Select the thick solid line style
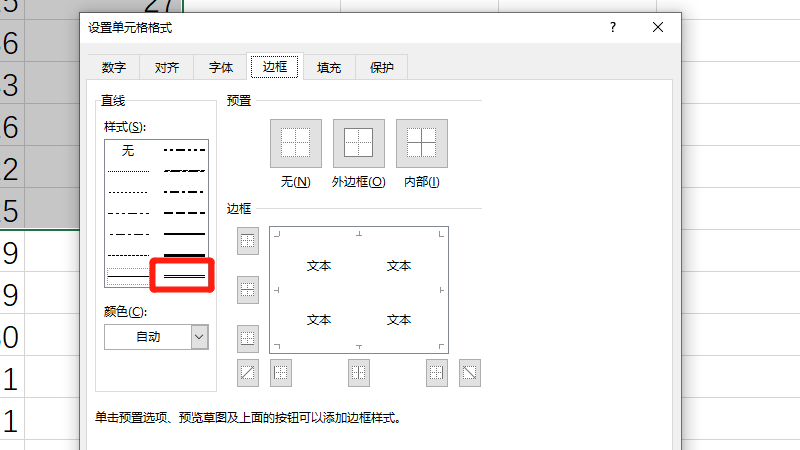The height and width of the screenshot is (450, 800). point(184,255)
